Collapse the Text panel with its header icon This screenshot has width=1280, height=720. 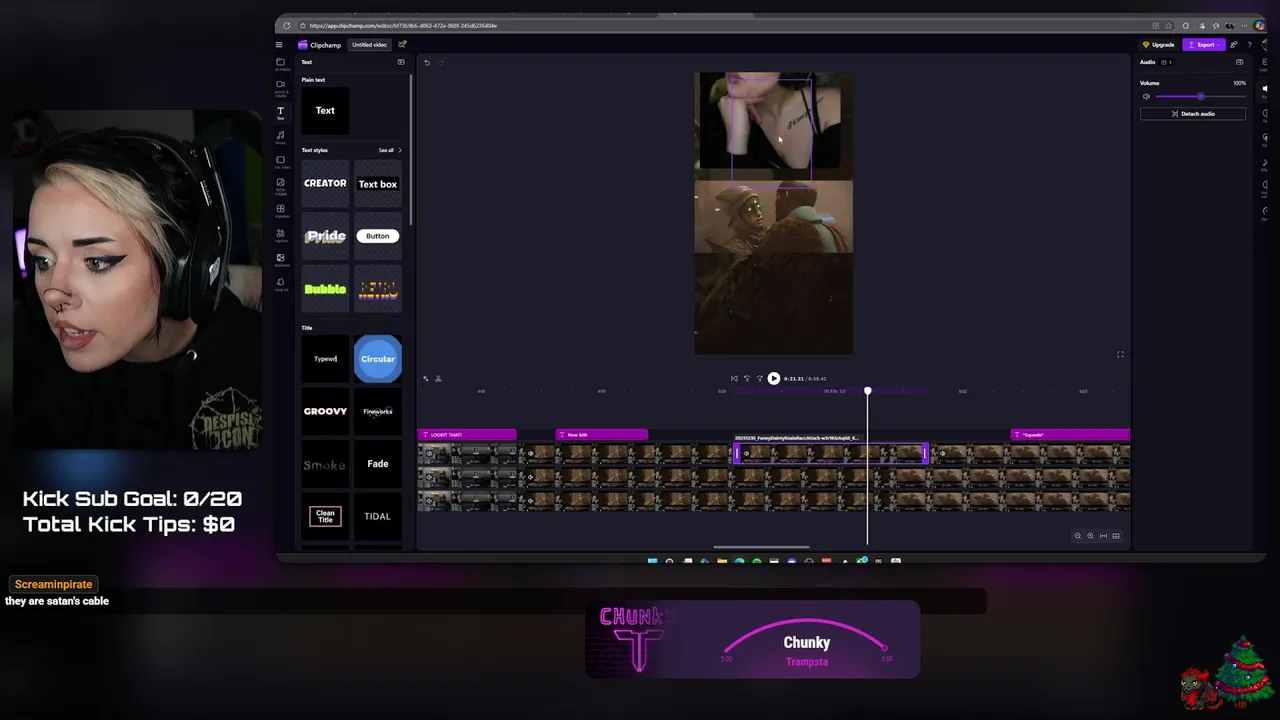point(401,62)
